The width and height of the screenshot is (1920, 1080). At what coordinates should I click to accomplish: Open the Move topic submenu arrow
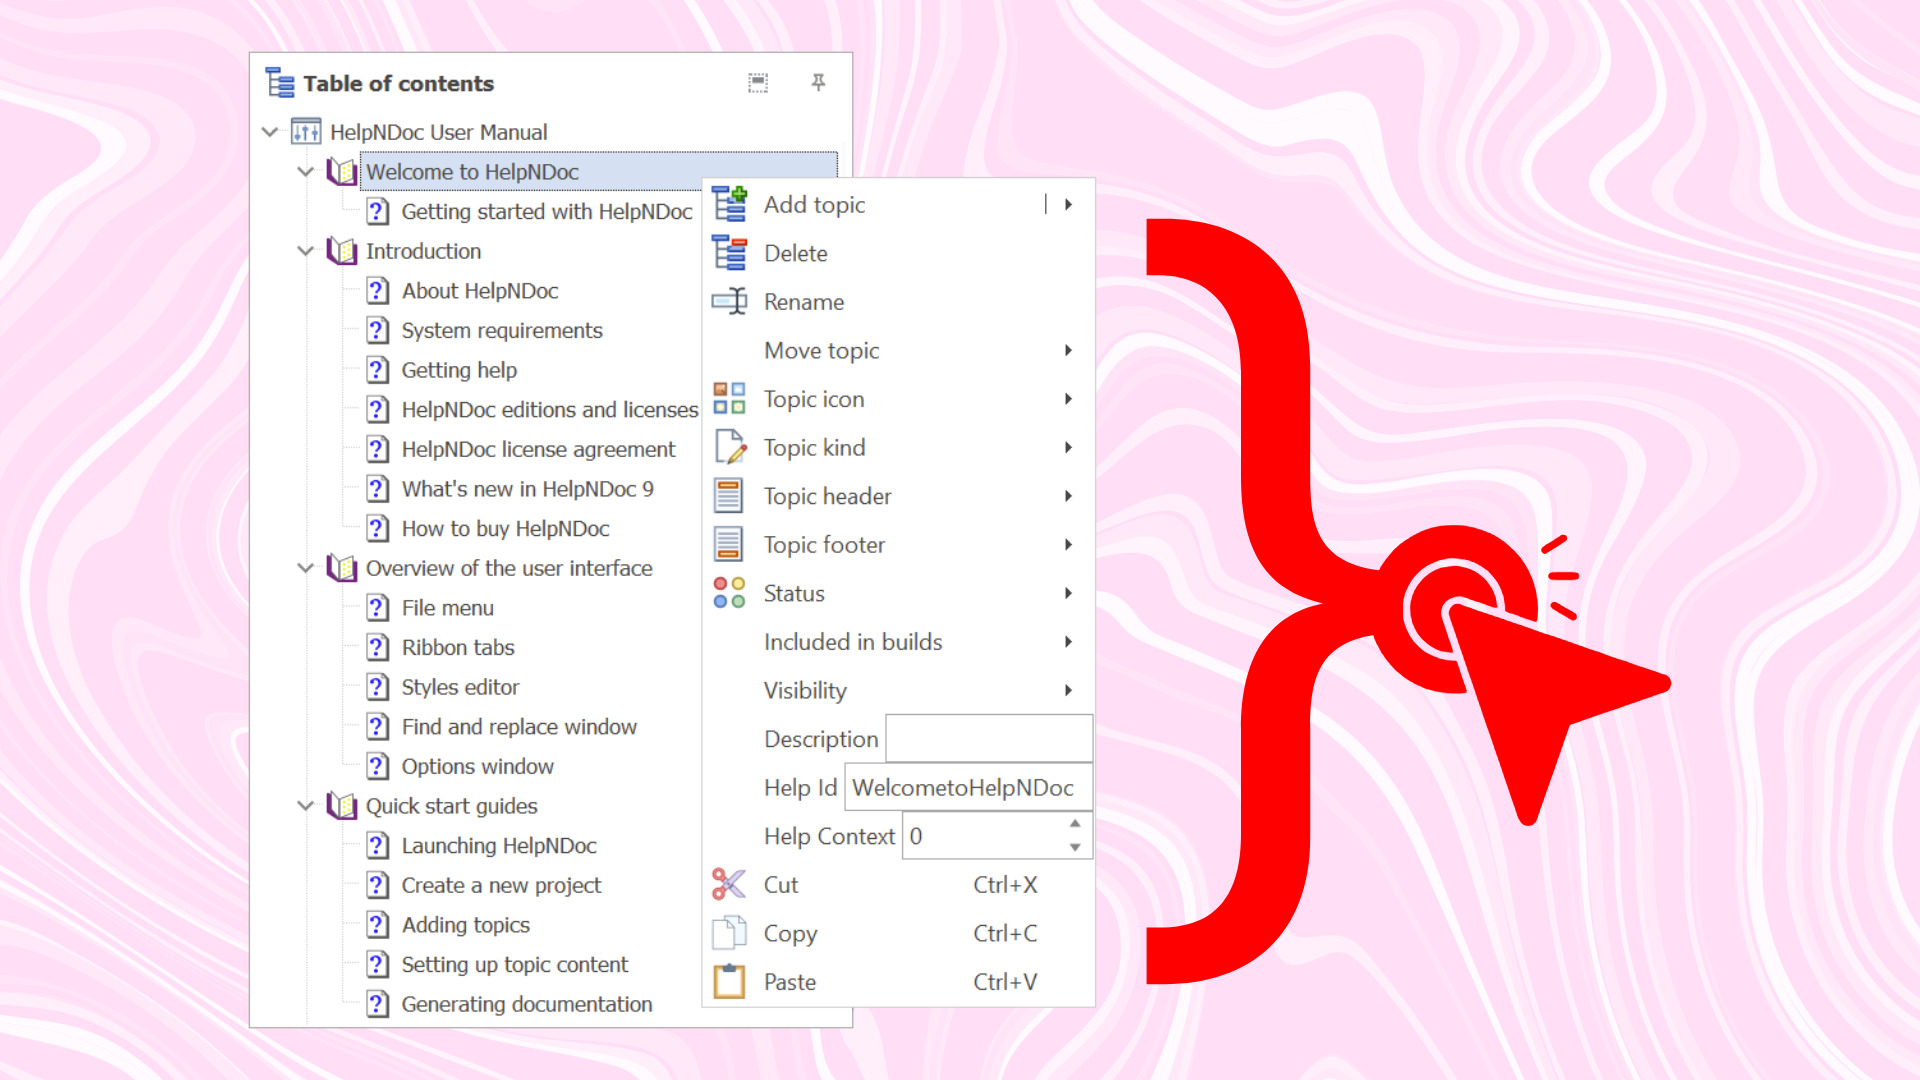pyautogui.click(x=1069, y=350)
